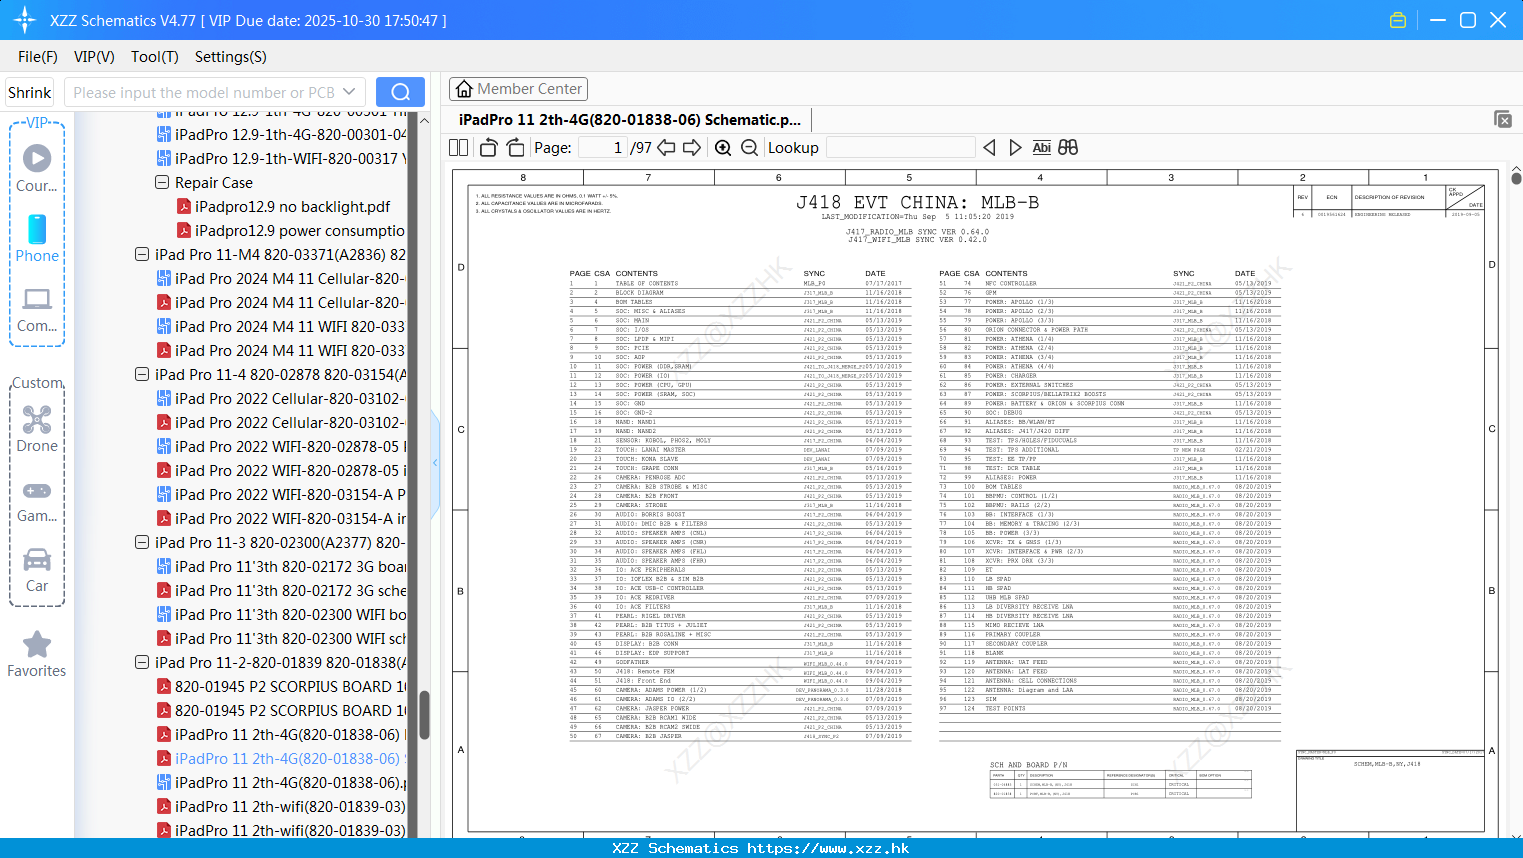Viewport: 1523px width, 858px height.
Task: Open iPad Pro 2024 M4 11 WIFI 820-033 PDF
Action: pyautogui.click(x=281, y=350)
